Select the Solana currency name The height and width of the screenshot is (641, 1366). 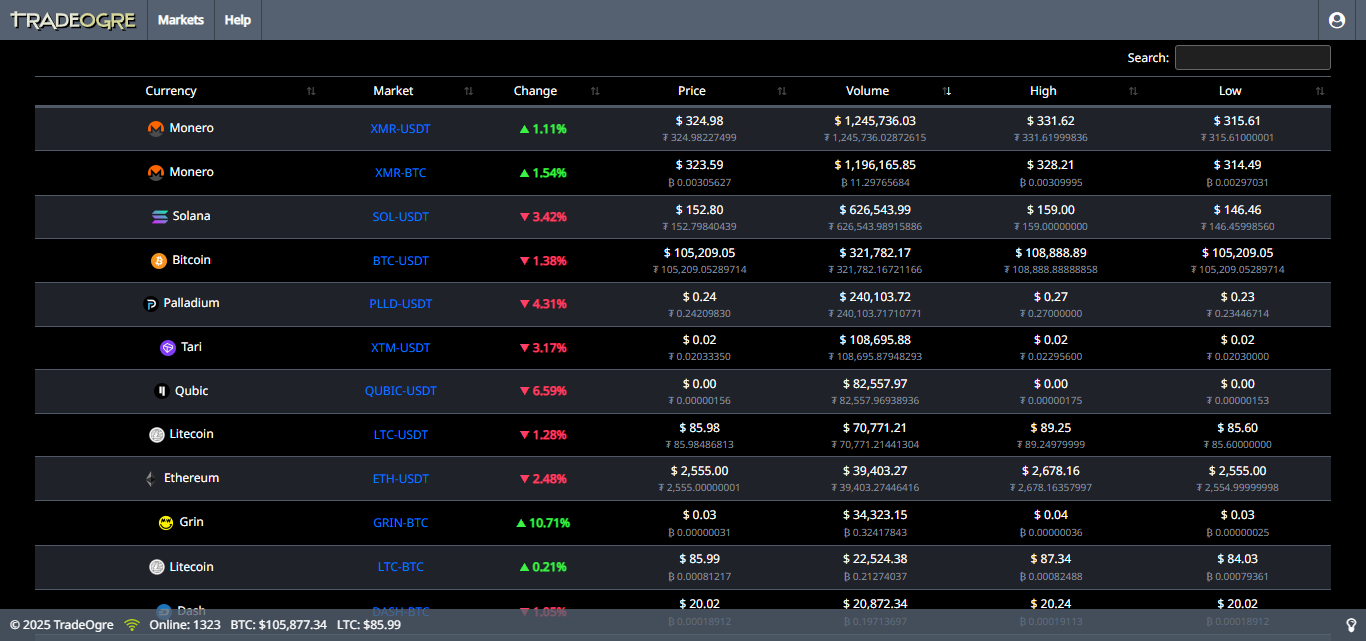pyautogui.click(x=192, y=216)
